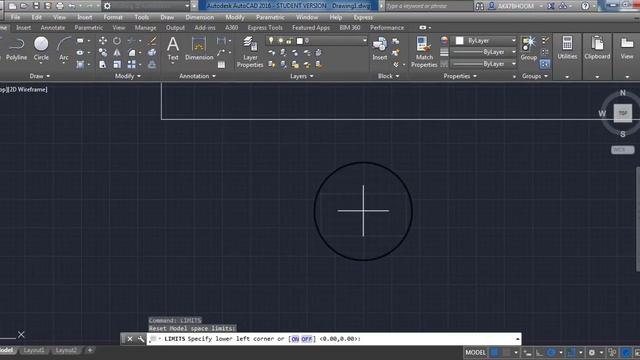
Task: Switch to the Express Tools ribbon tab
Action: click(x=265, y=28)
